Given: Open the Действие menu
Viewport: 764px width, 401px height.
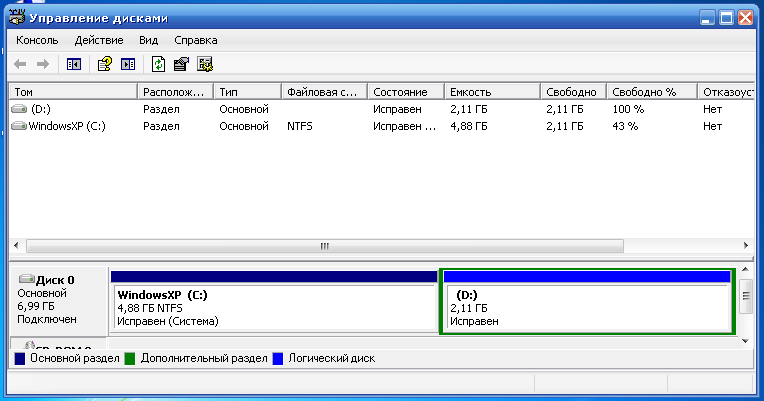Looking at the screenshot, I should [99, 40].
